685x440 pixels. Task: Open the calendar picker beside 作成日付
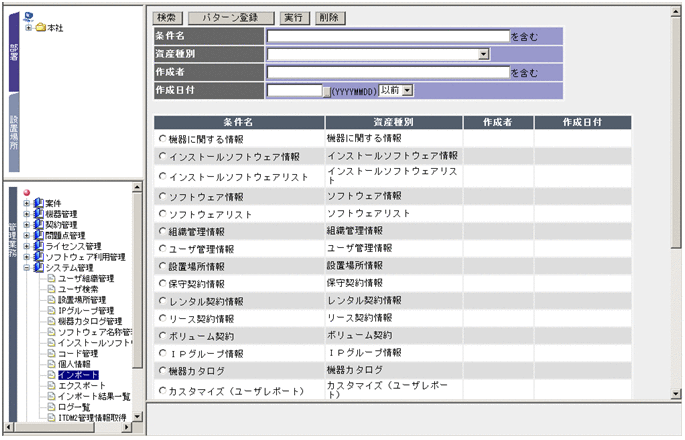pos(327,92)
